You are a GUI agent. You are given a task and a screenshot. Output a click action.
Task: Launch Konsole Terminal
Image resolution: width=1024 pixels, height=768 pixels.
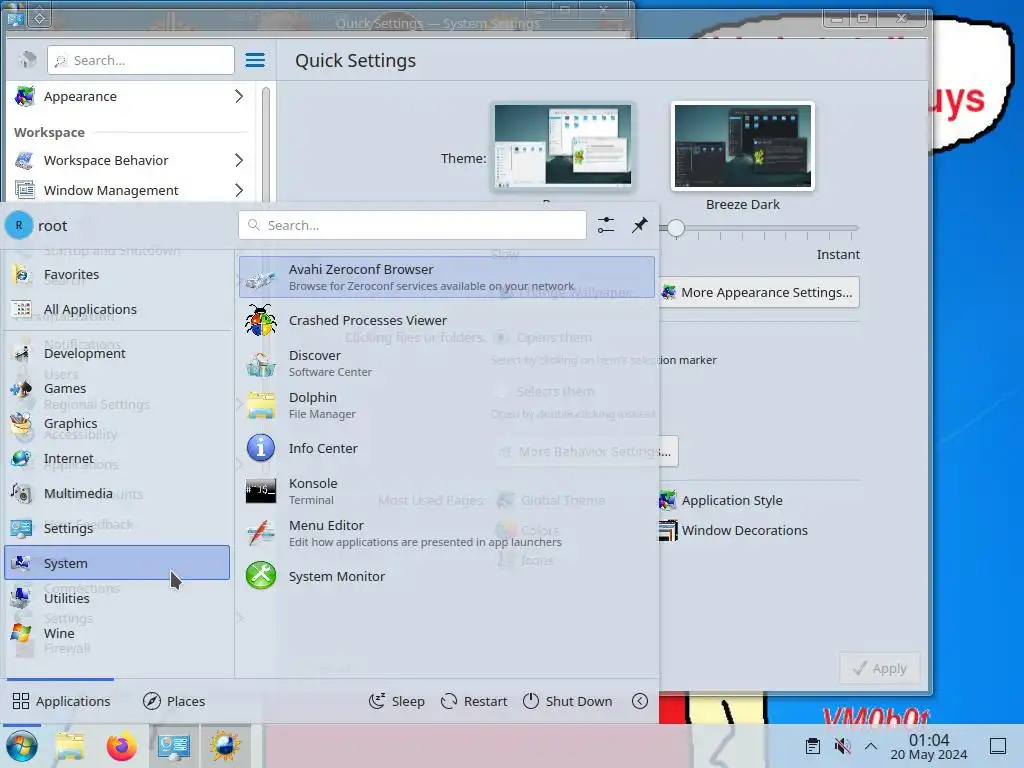[x=447, y=491]
